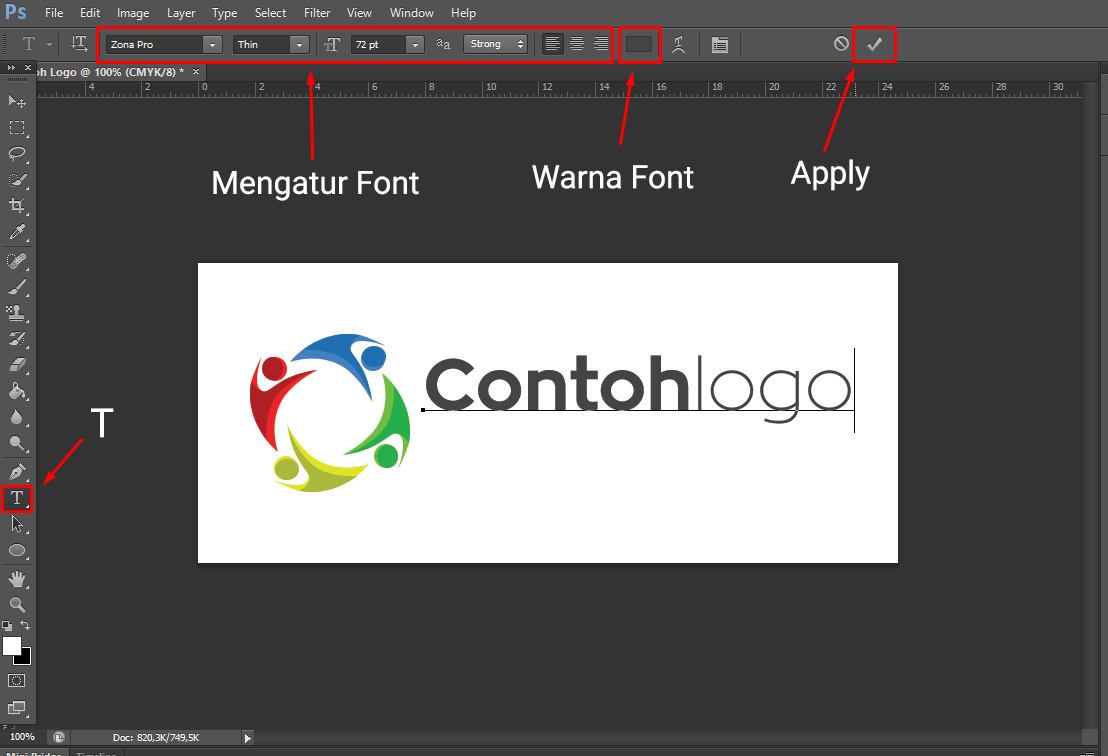Screen dimensions: 1108x756
Task: Select the Eyedropper tool
Action: [15, 233]
